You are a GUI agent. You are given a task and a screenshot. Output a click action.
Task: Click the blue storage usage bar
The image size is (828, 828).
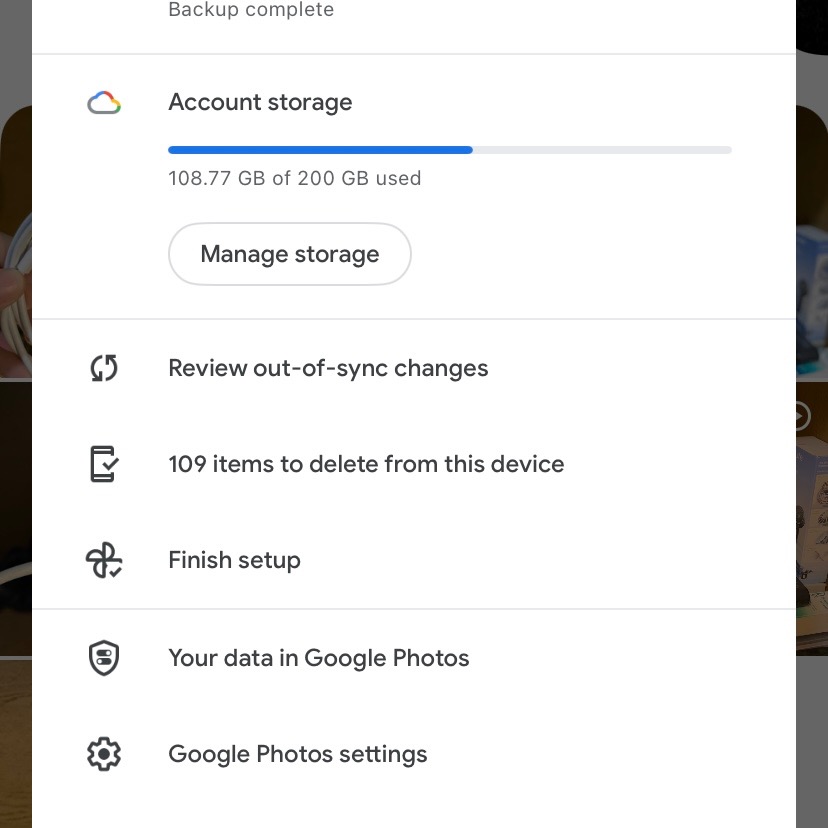(x=320, y=150)
